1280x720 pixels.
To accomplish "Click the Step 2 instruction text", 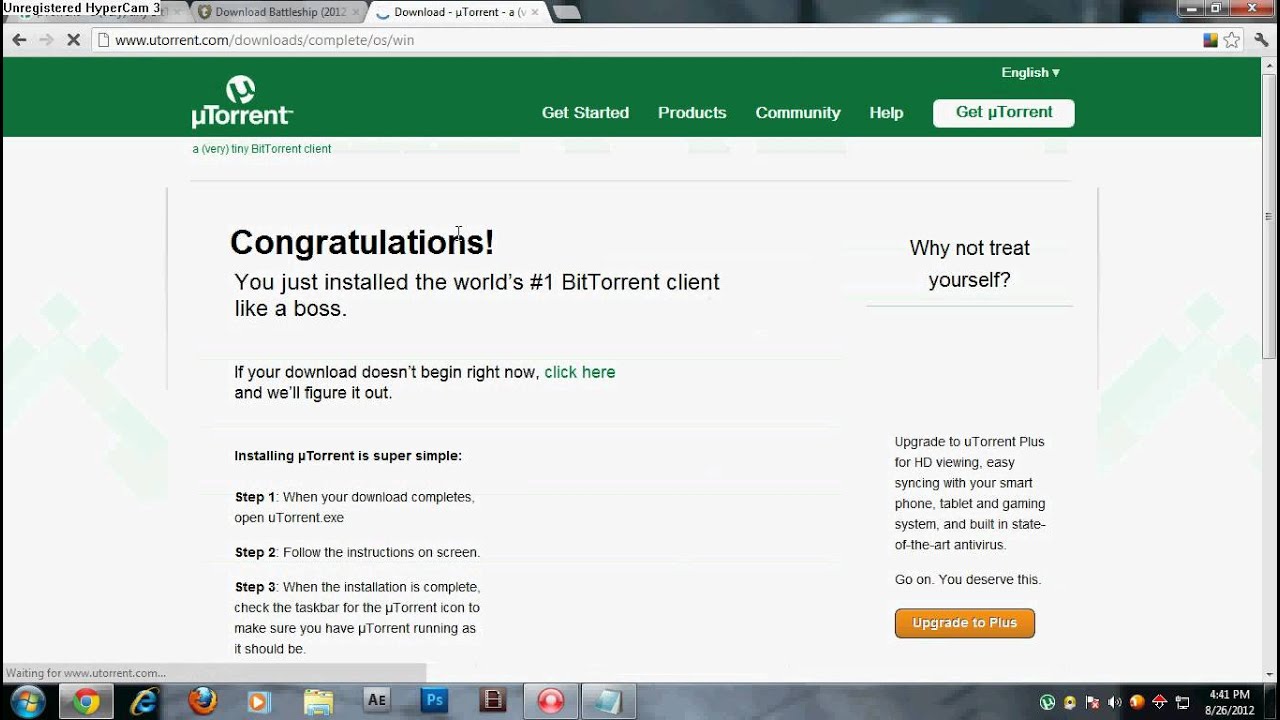I will [357, 552].
